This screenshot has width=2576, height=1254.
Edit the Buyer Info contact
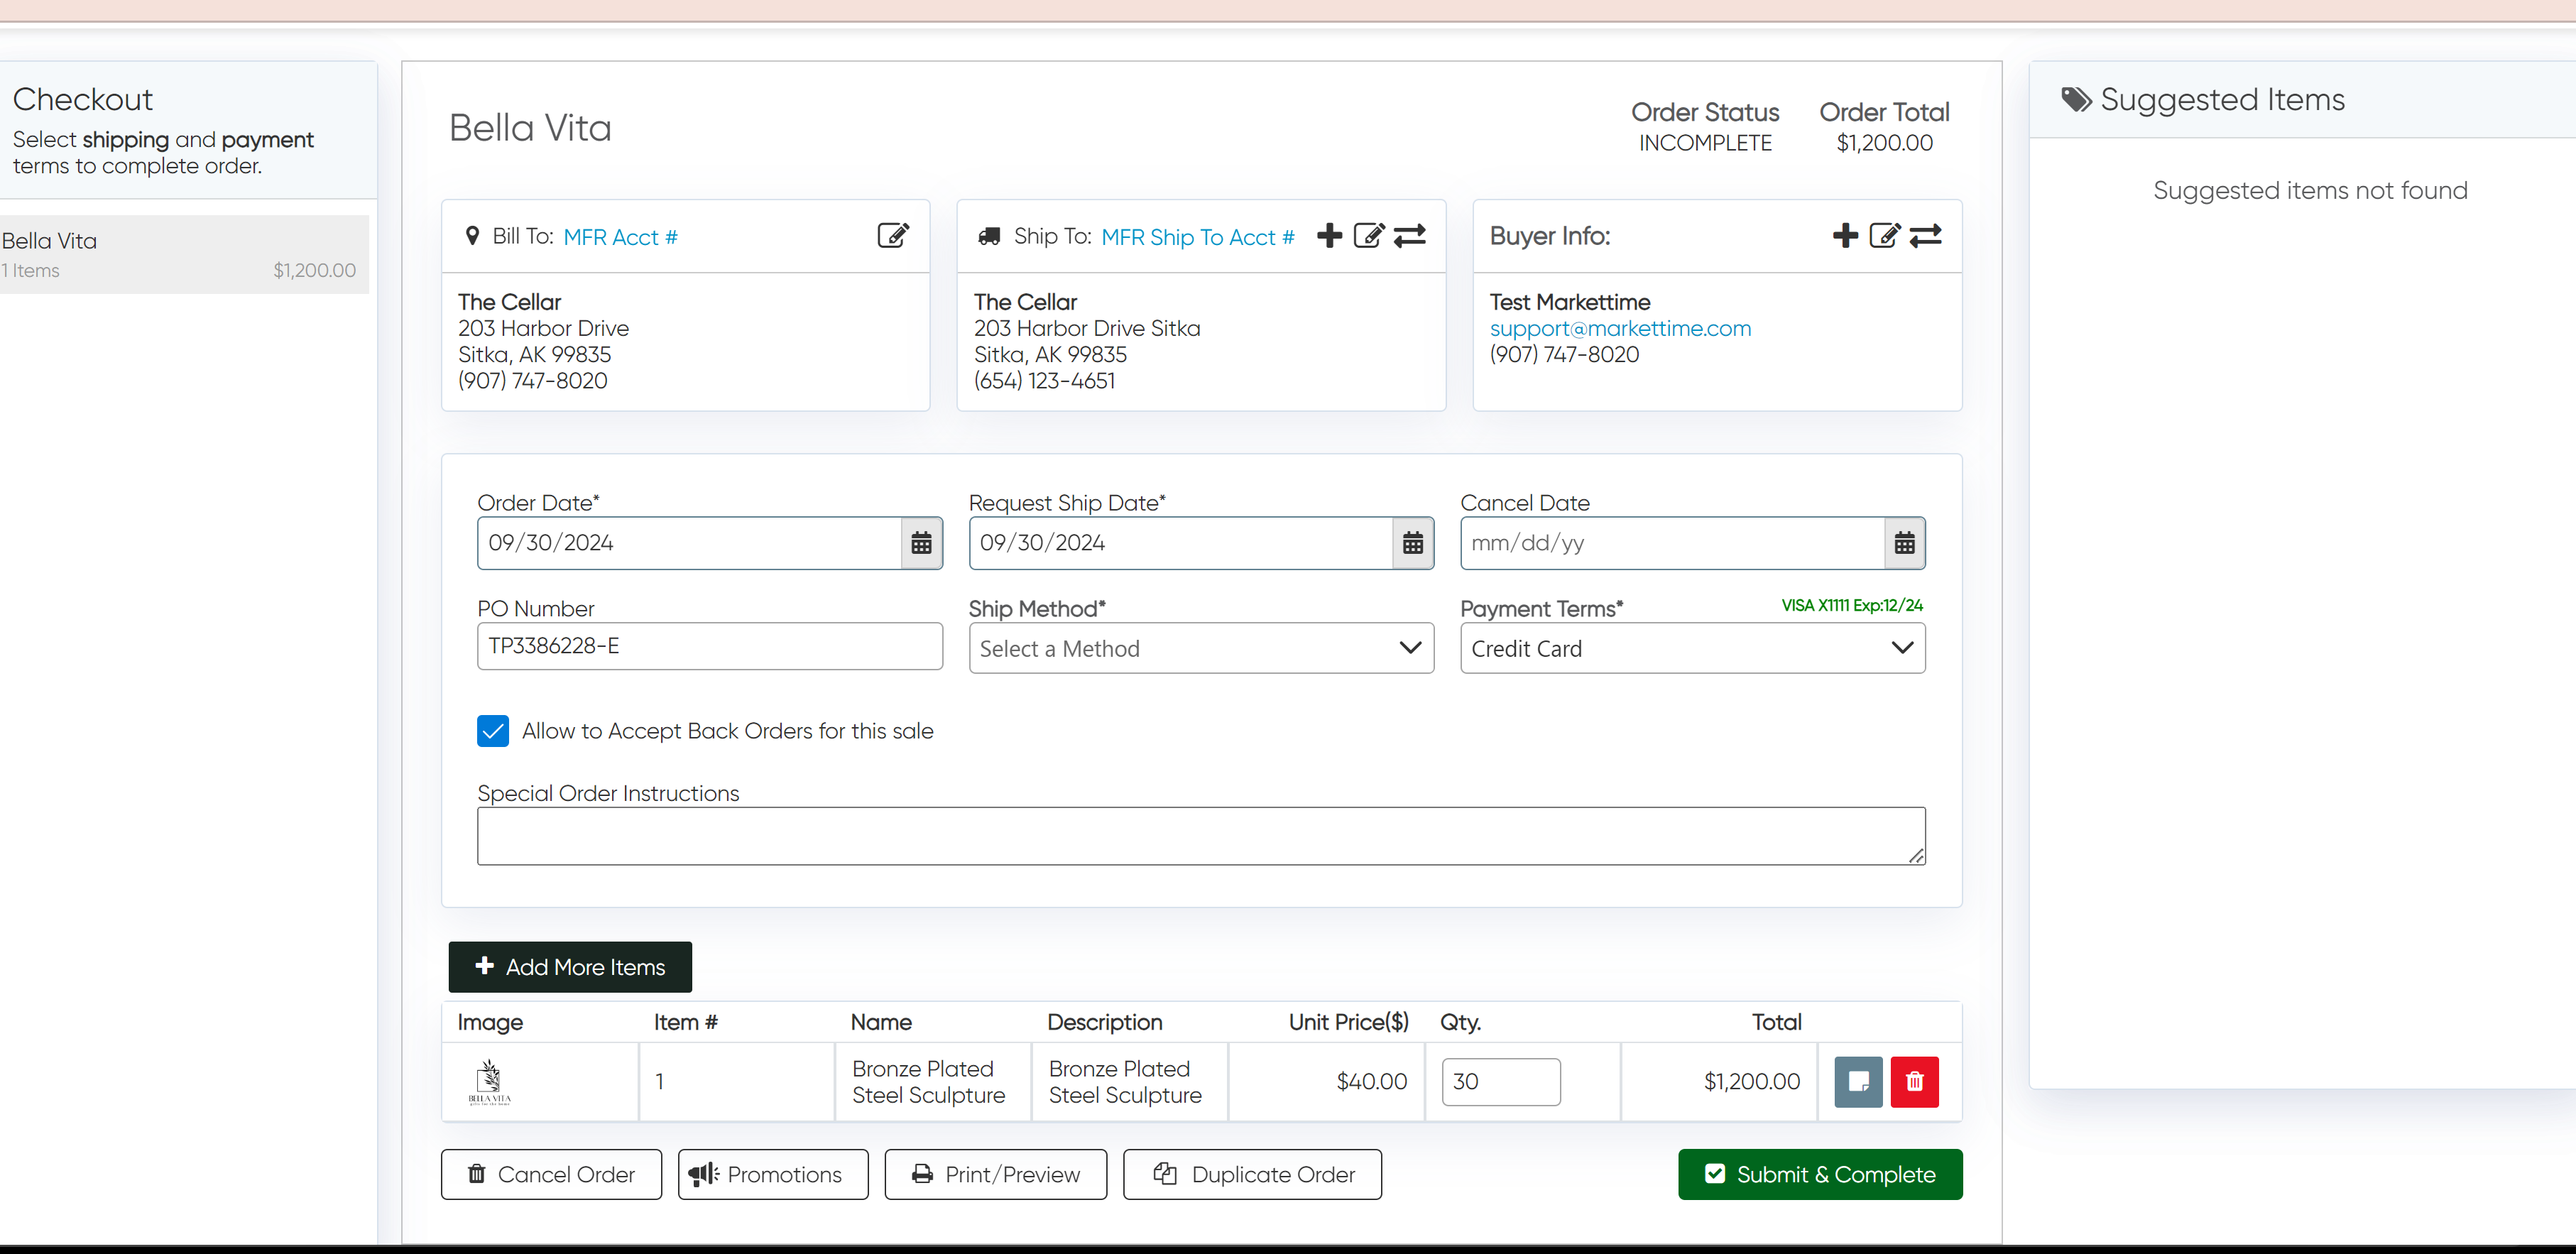[1885, 236]
